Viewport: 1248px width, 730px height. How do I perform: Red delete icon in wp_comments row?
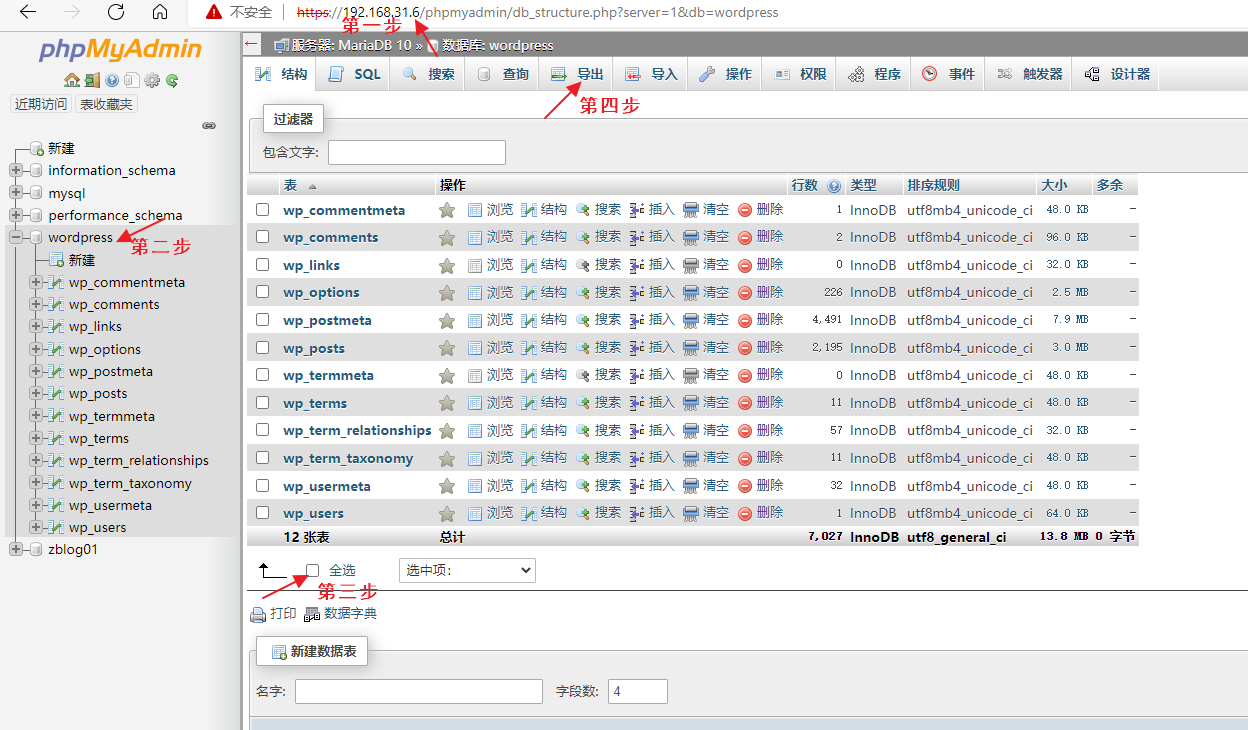click(745, 238)
